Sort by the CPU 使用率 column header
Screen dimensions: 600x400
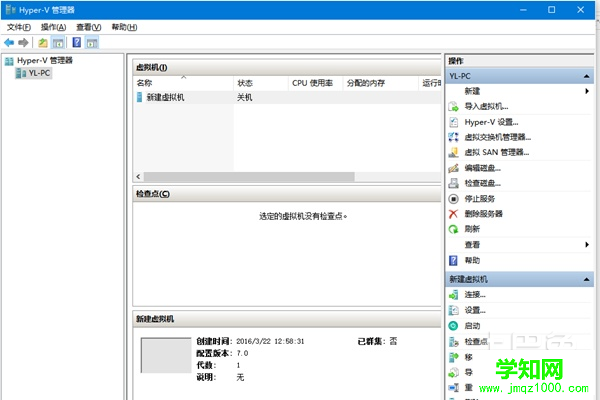315,83
